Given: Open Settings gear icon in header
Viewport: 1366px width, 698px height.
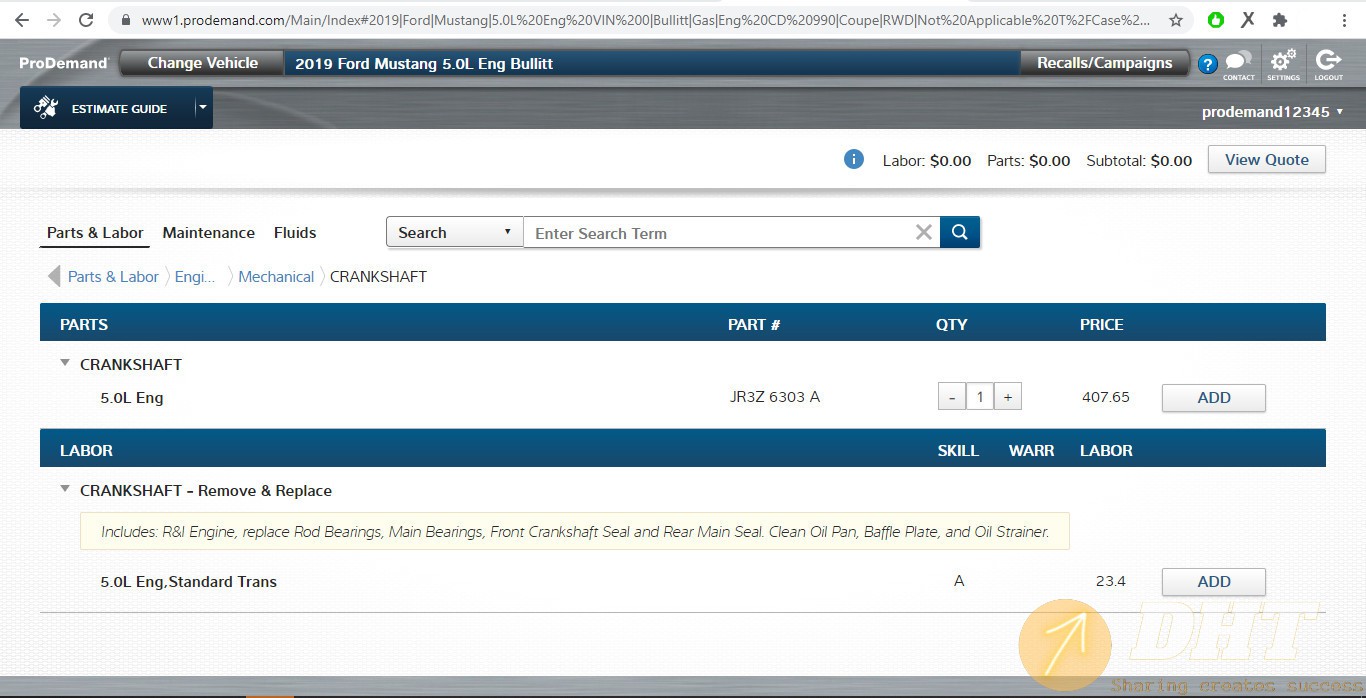Looking at the screenshot, I should [1283, 62].
